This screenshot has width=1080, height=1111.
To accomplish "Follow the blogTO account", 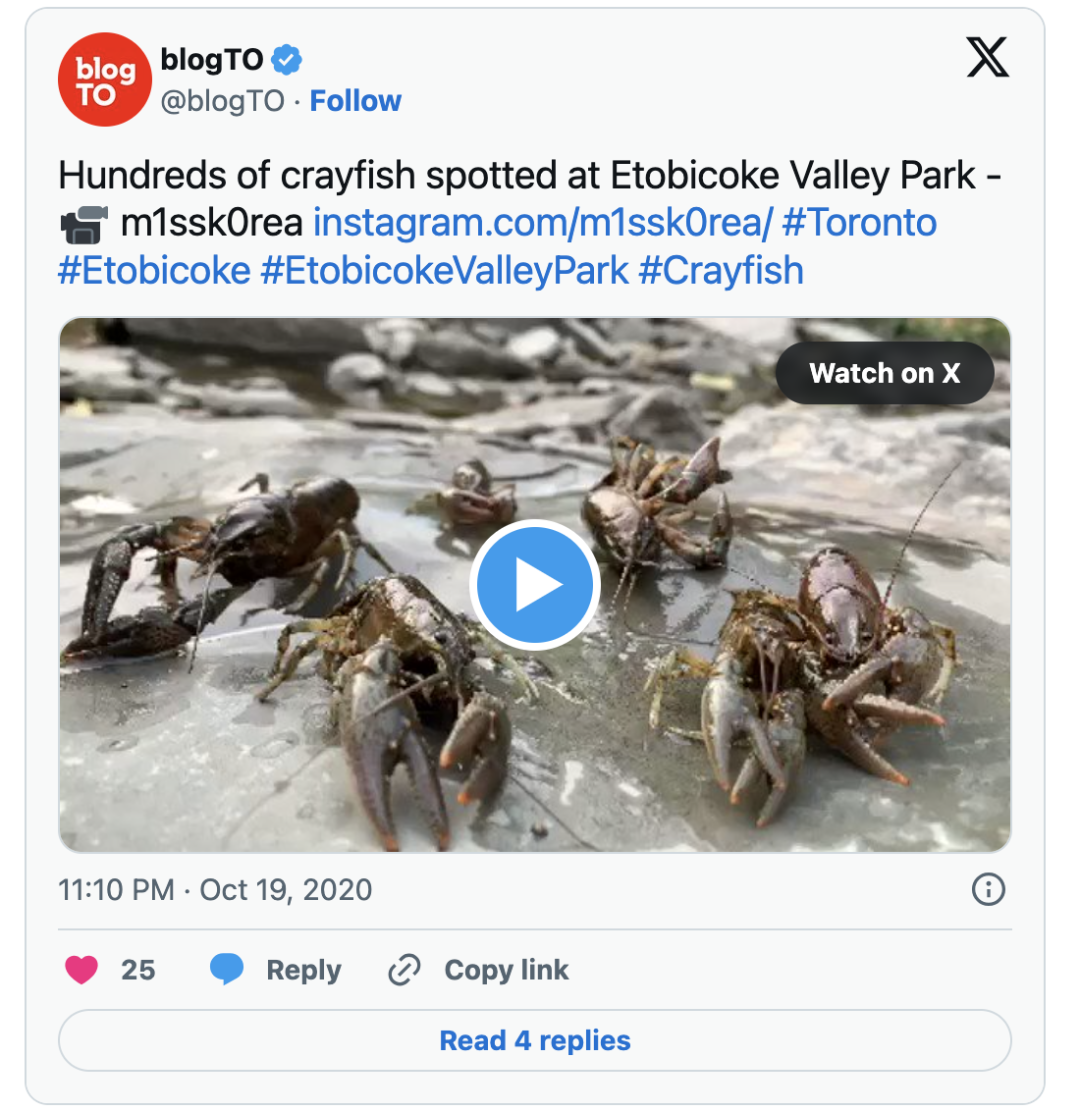I will pyautogui.click(x=355, y=101).
